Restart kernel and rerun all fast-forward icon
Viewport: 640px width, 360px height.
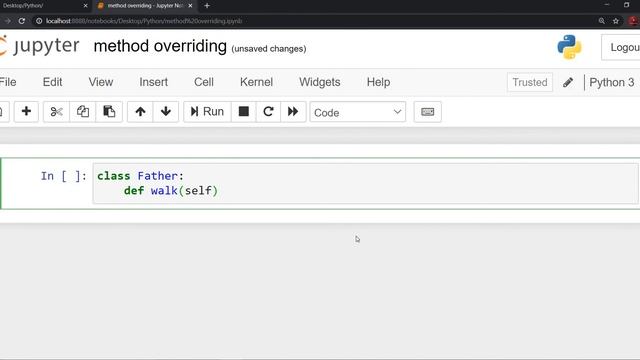click(293, 111)
